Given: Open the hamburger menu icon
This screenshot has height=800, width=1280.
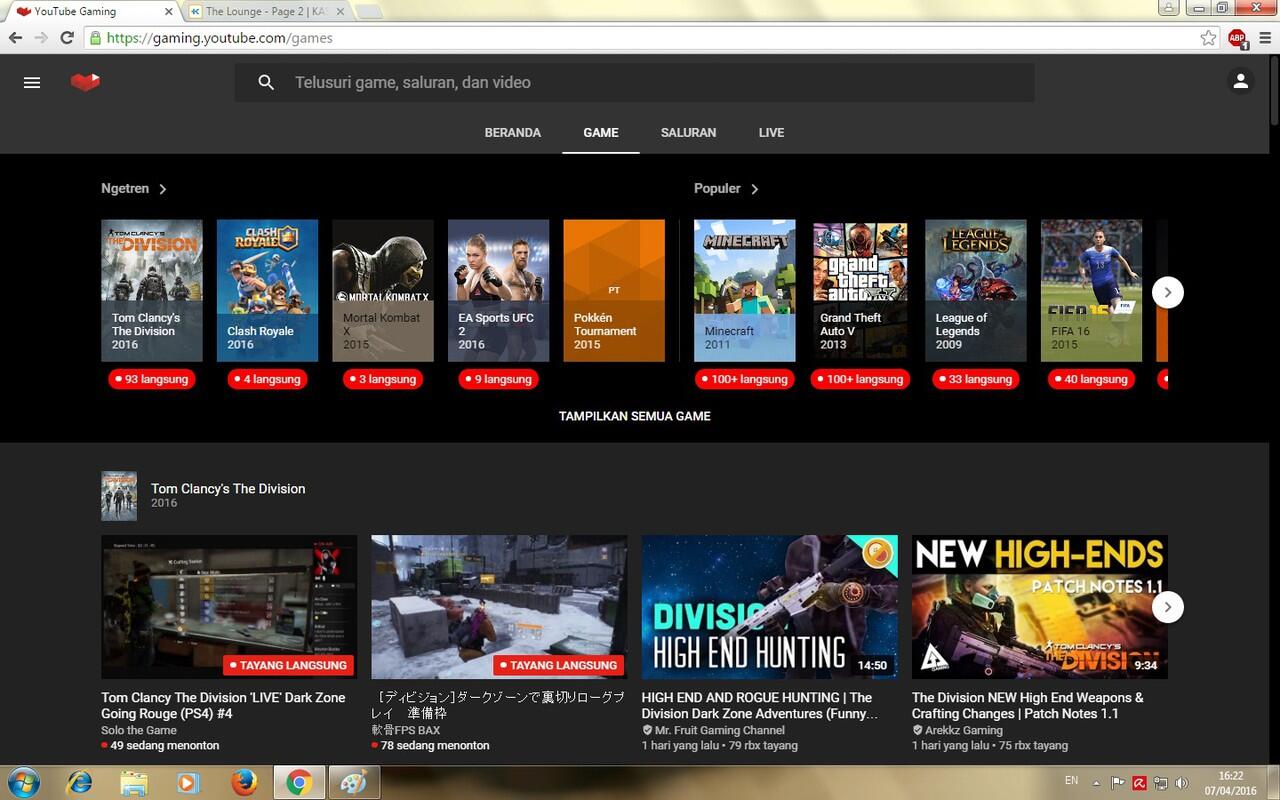Looking at the screenshot, I should click(32, 82).
